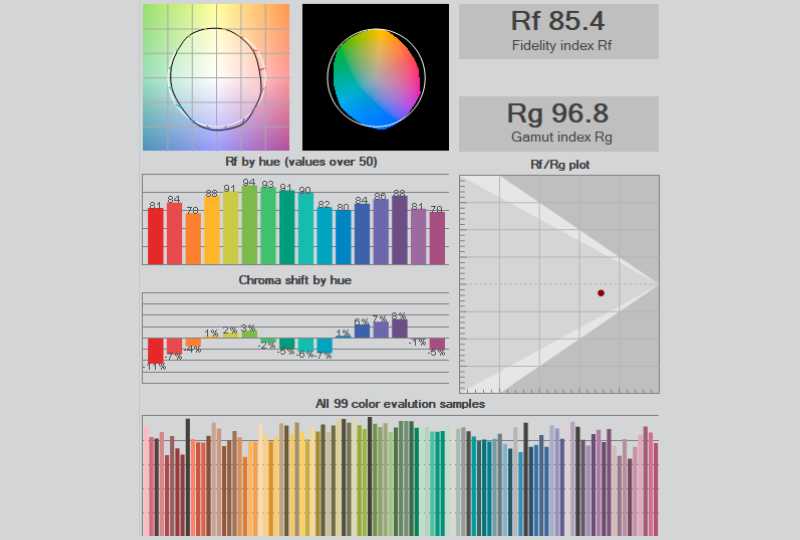Image resolution: width=800 pixels, height=540 pixels.
Task: Pick the blue Rf bar labeled 80
Action: pyautogui.click(x=343, y=236)
